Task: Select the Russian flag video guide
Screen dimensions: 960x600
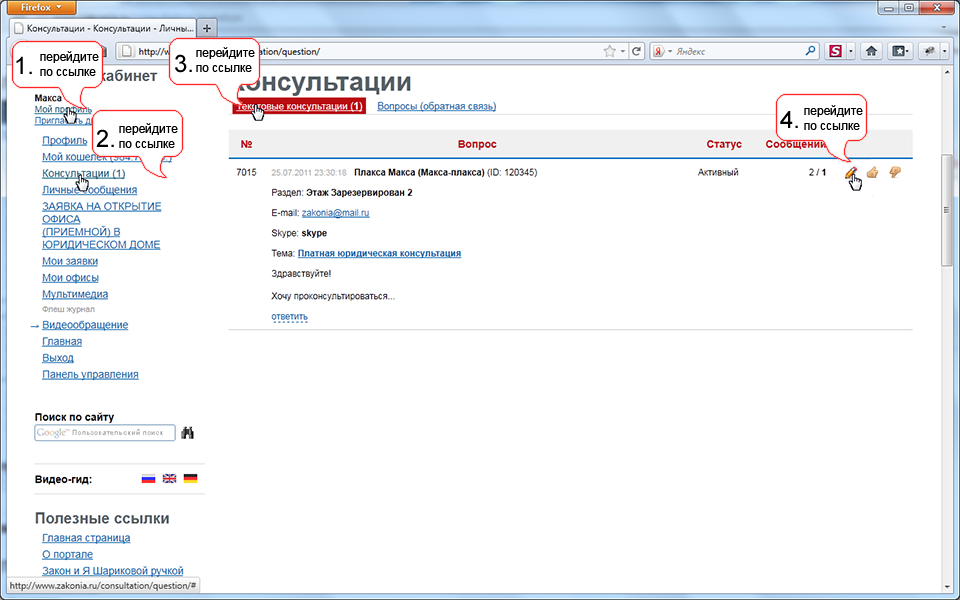Action: point(148,479)
